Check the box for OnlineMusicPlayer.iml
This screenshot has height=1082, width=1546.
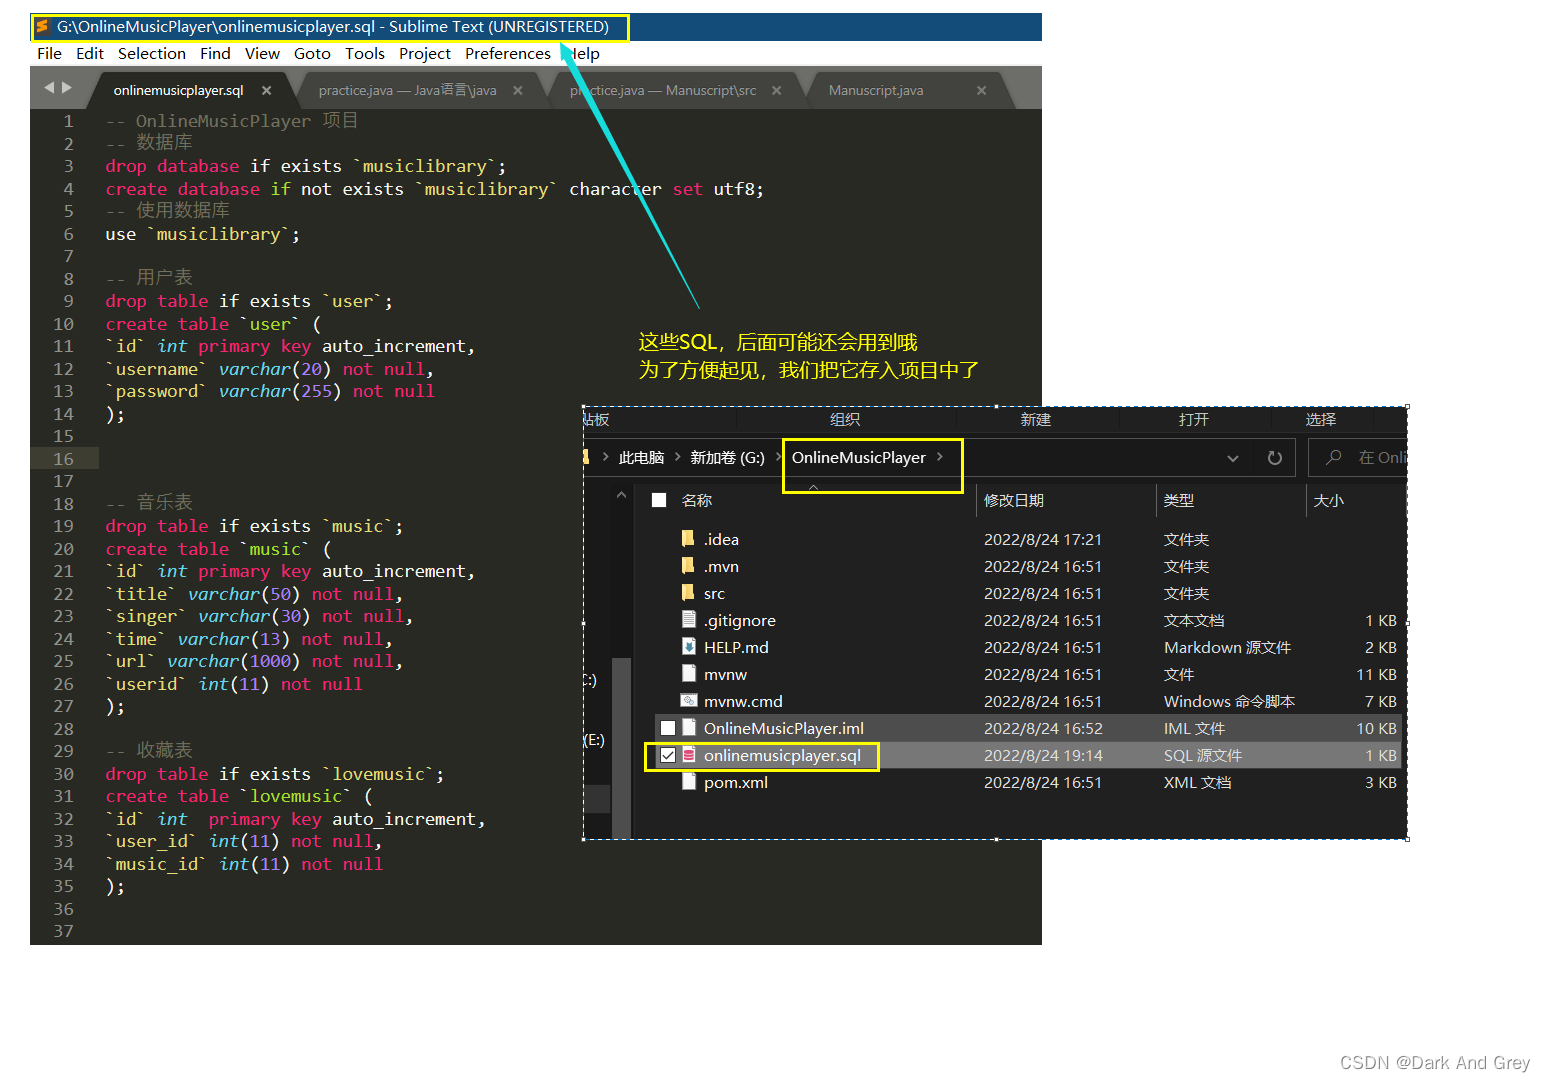[668, 728]
